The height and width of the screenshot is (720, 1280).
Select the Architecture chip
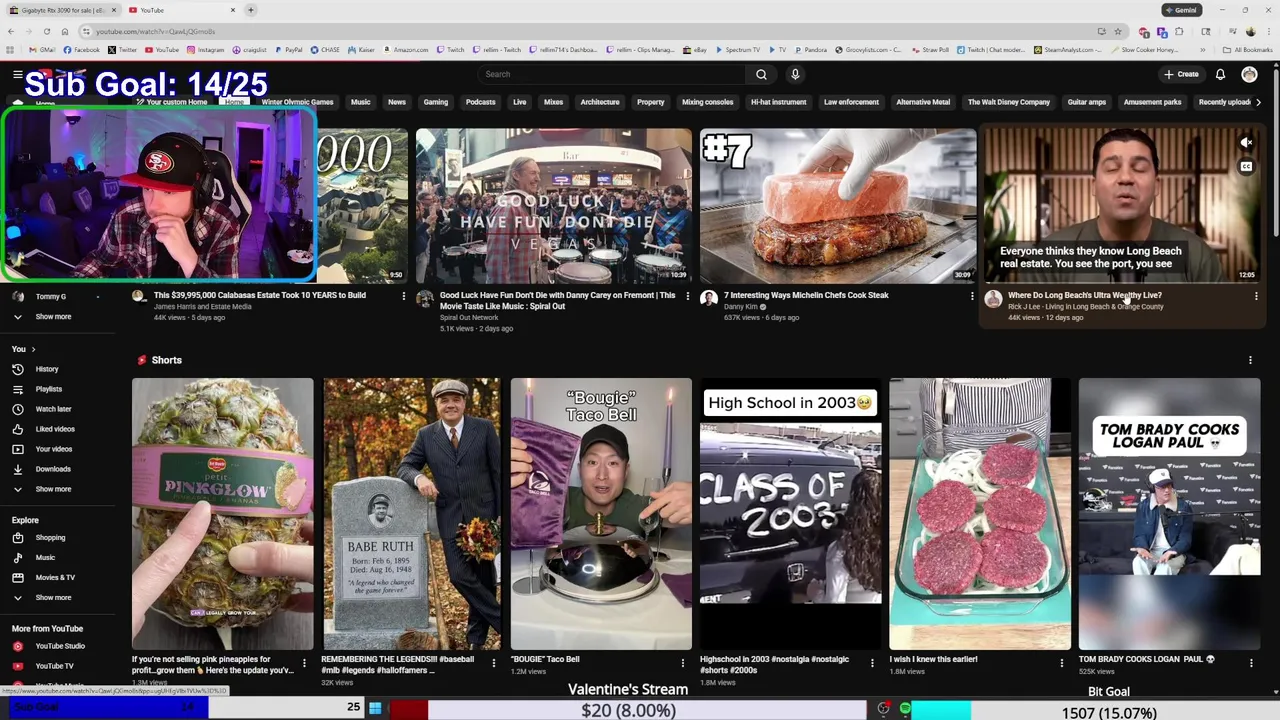[x=600, y=102]
